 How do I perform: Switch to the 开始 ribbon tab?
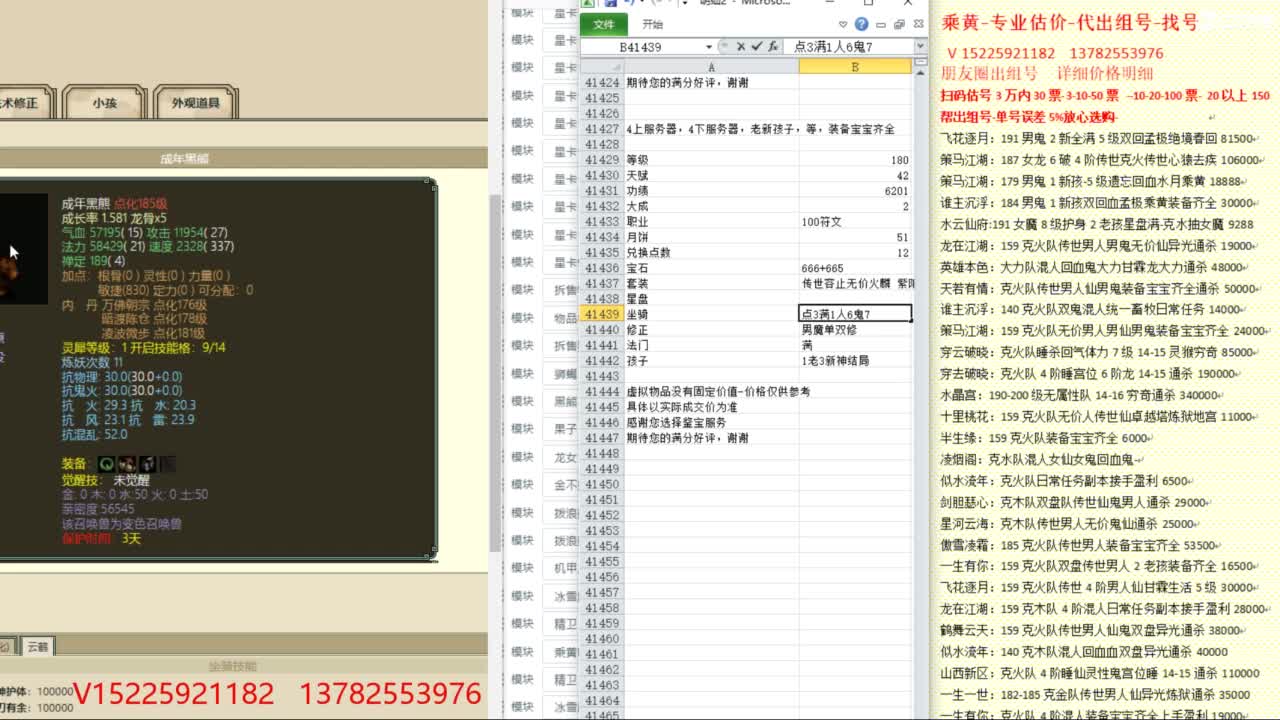point(653,24)
